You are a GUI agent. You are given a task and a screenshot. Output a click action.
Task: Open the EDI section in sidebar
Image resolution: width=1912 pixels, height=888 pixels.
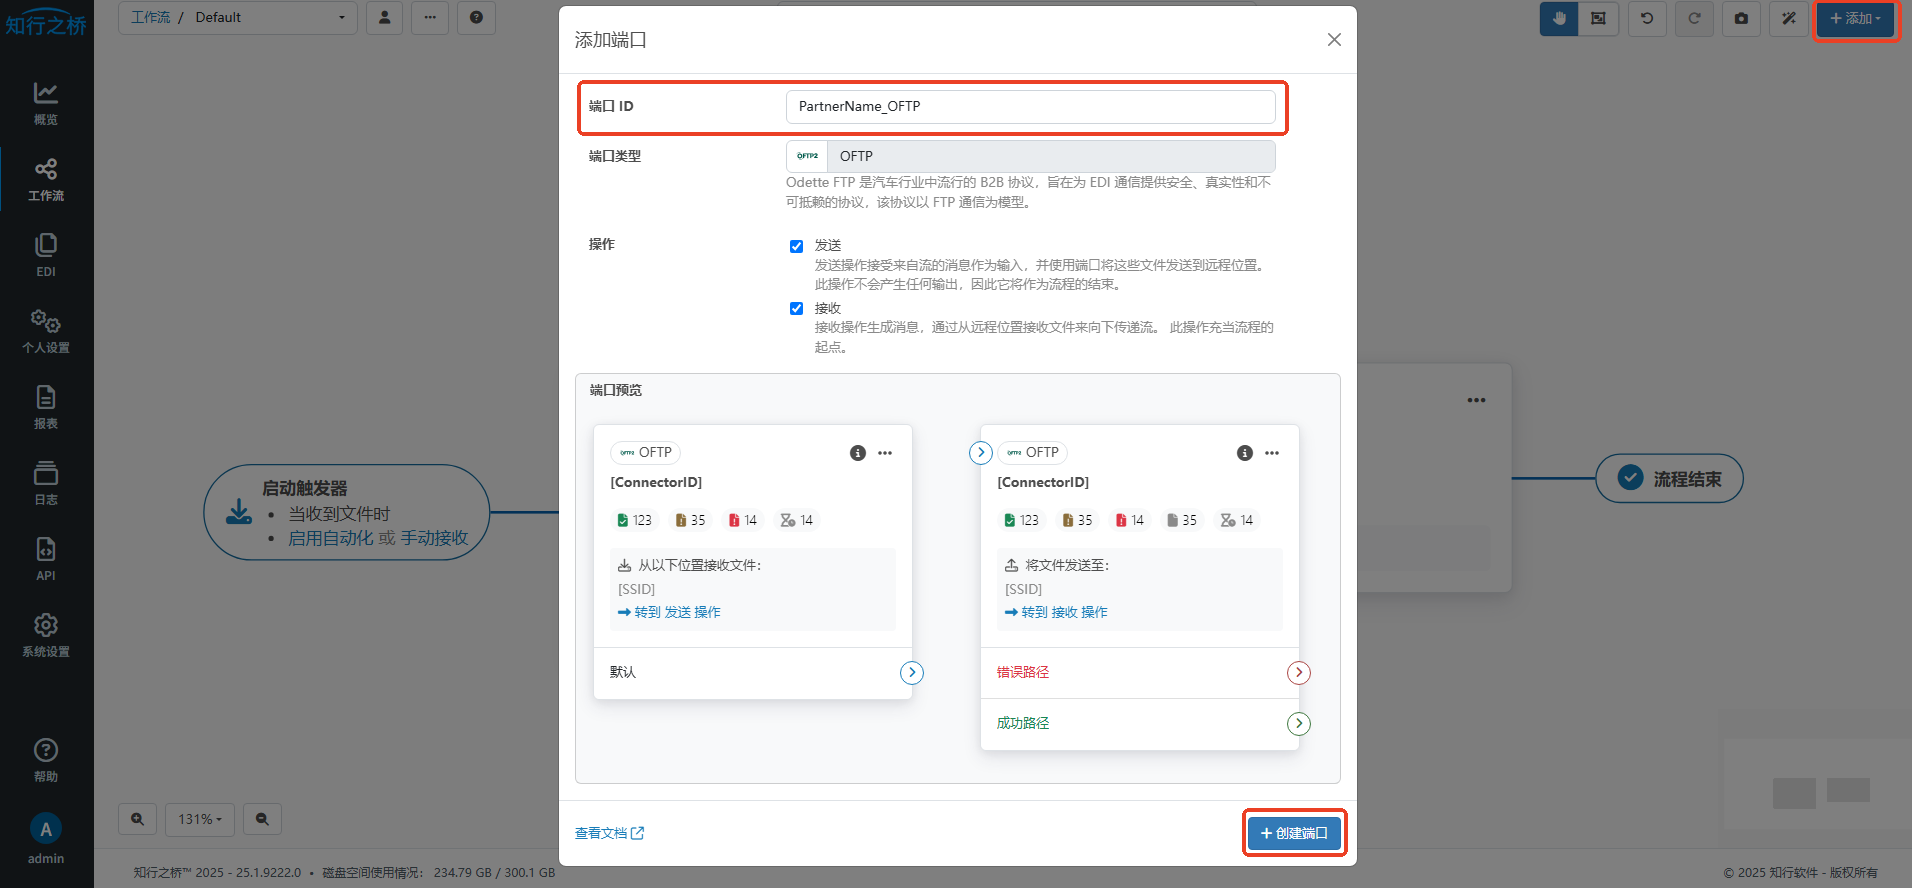coord(46,255)
